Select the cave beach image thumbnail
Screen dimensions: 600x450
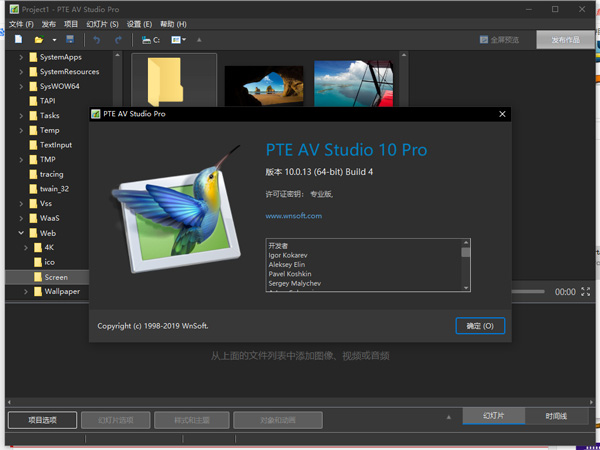tap(264, 85)
